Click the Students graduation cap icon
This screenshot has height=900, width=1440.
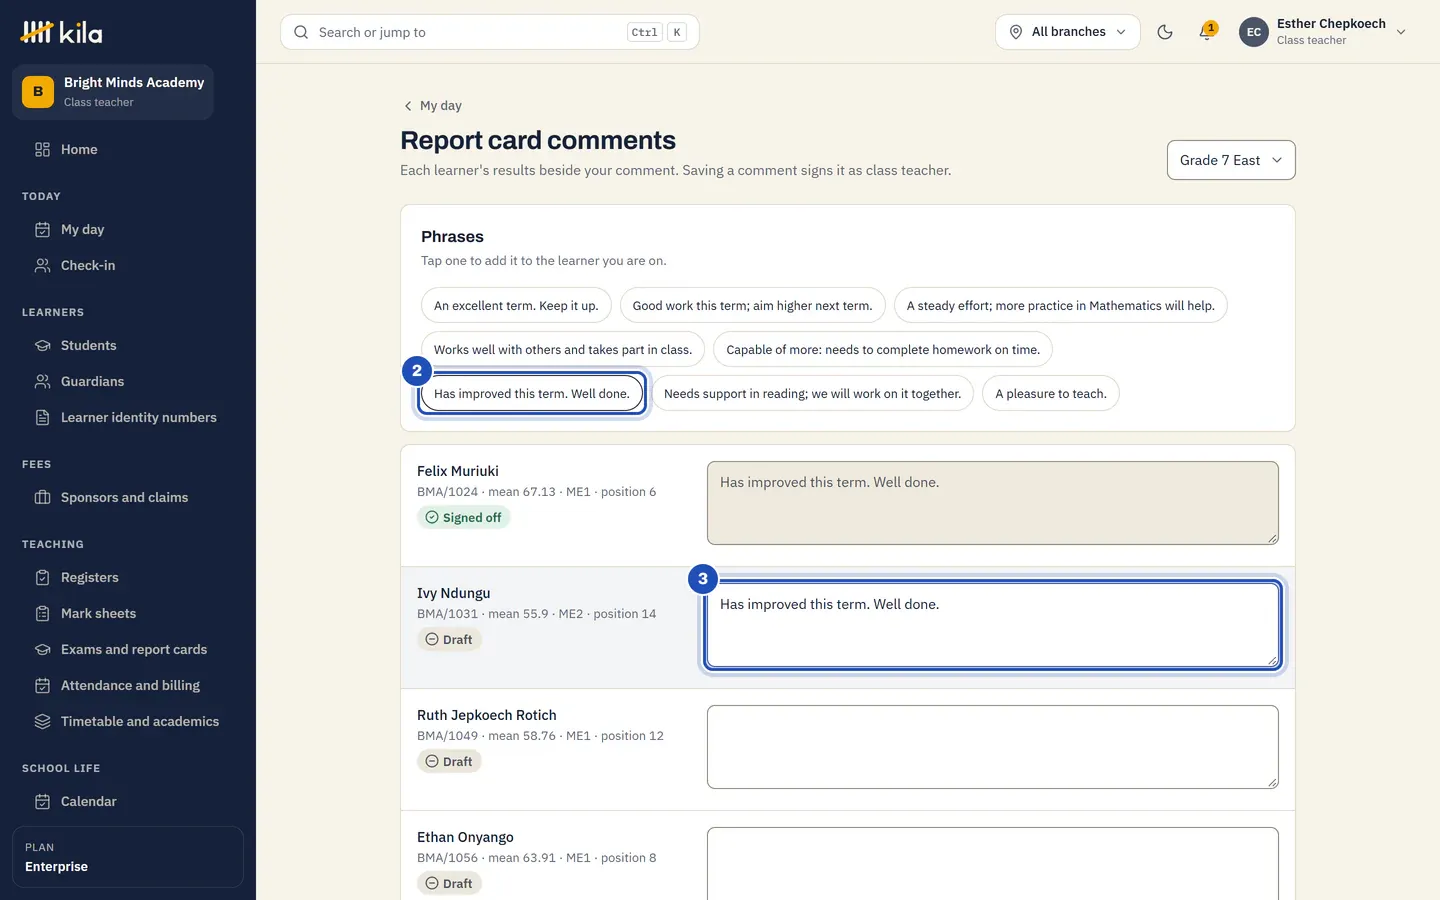coord(42,345)
